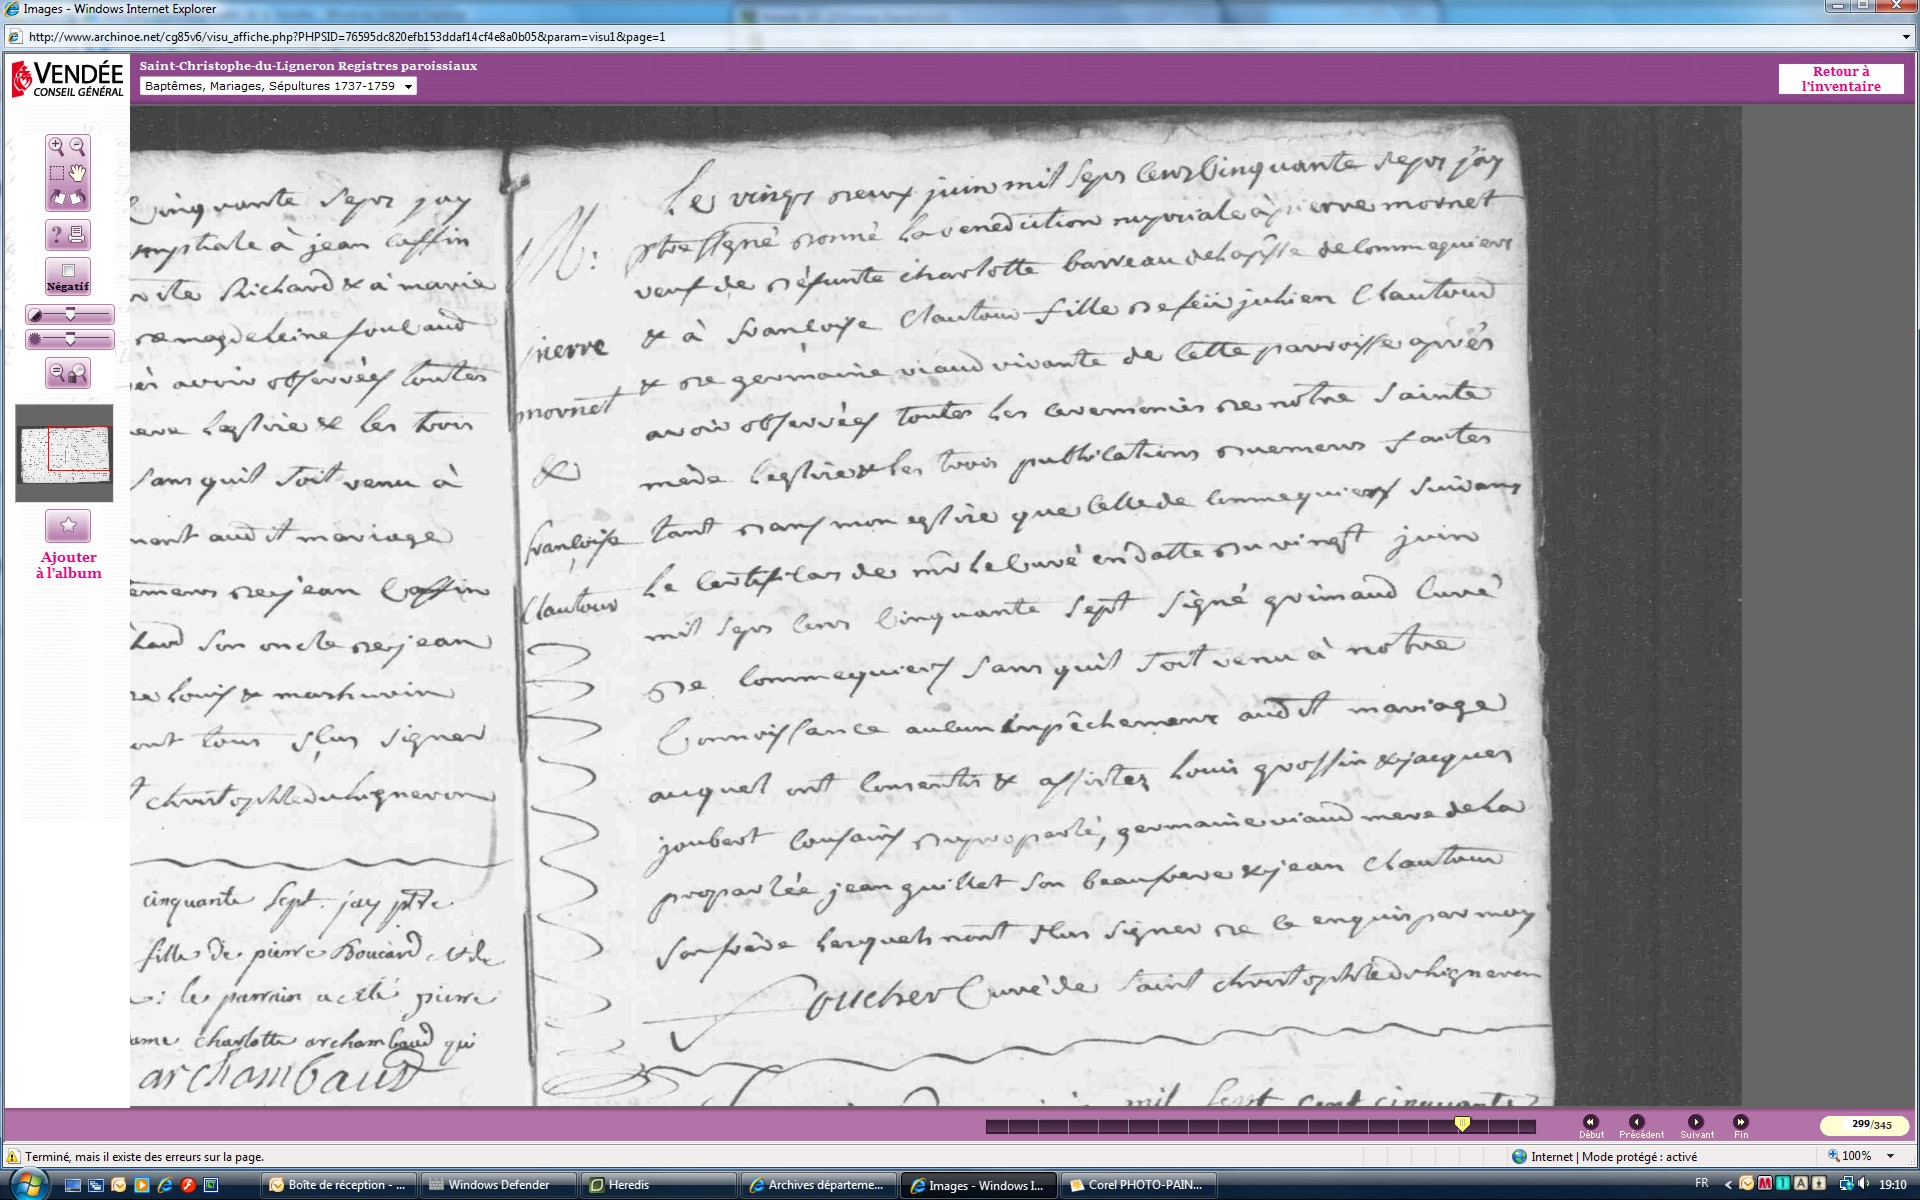Select the rectangle selection zoom tool
The height and width of the screenshot is (1200, 1920).
(57, 173)
